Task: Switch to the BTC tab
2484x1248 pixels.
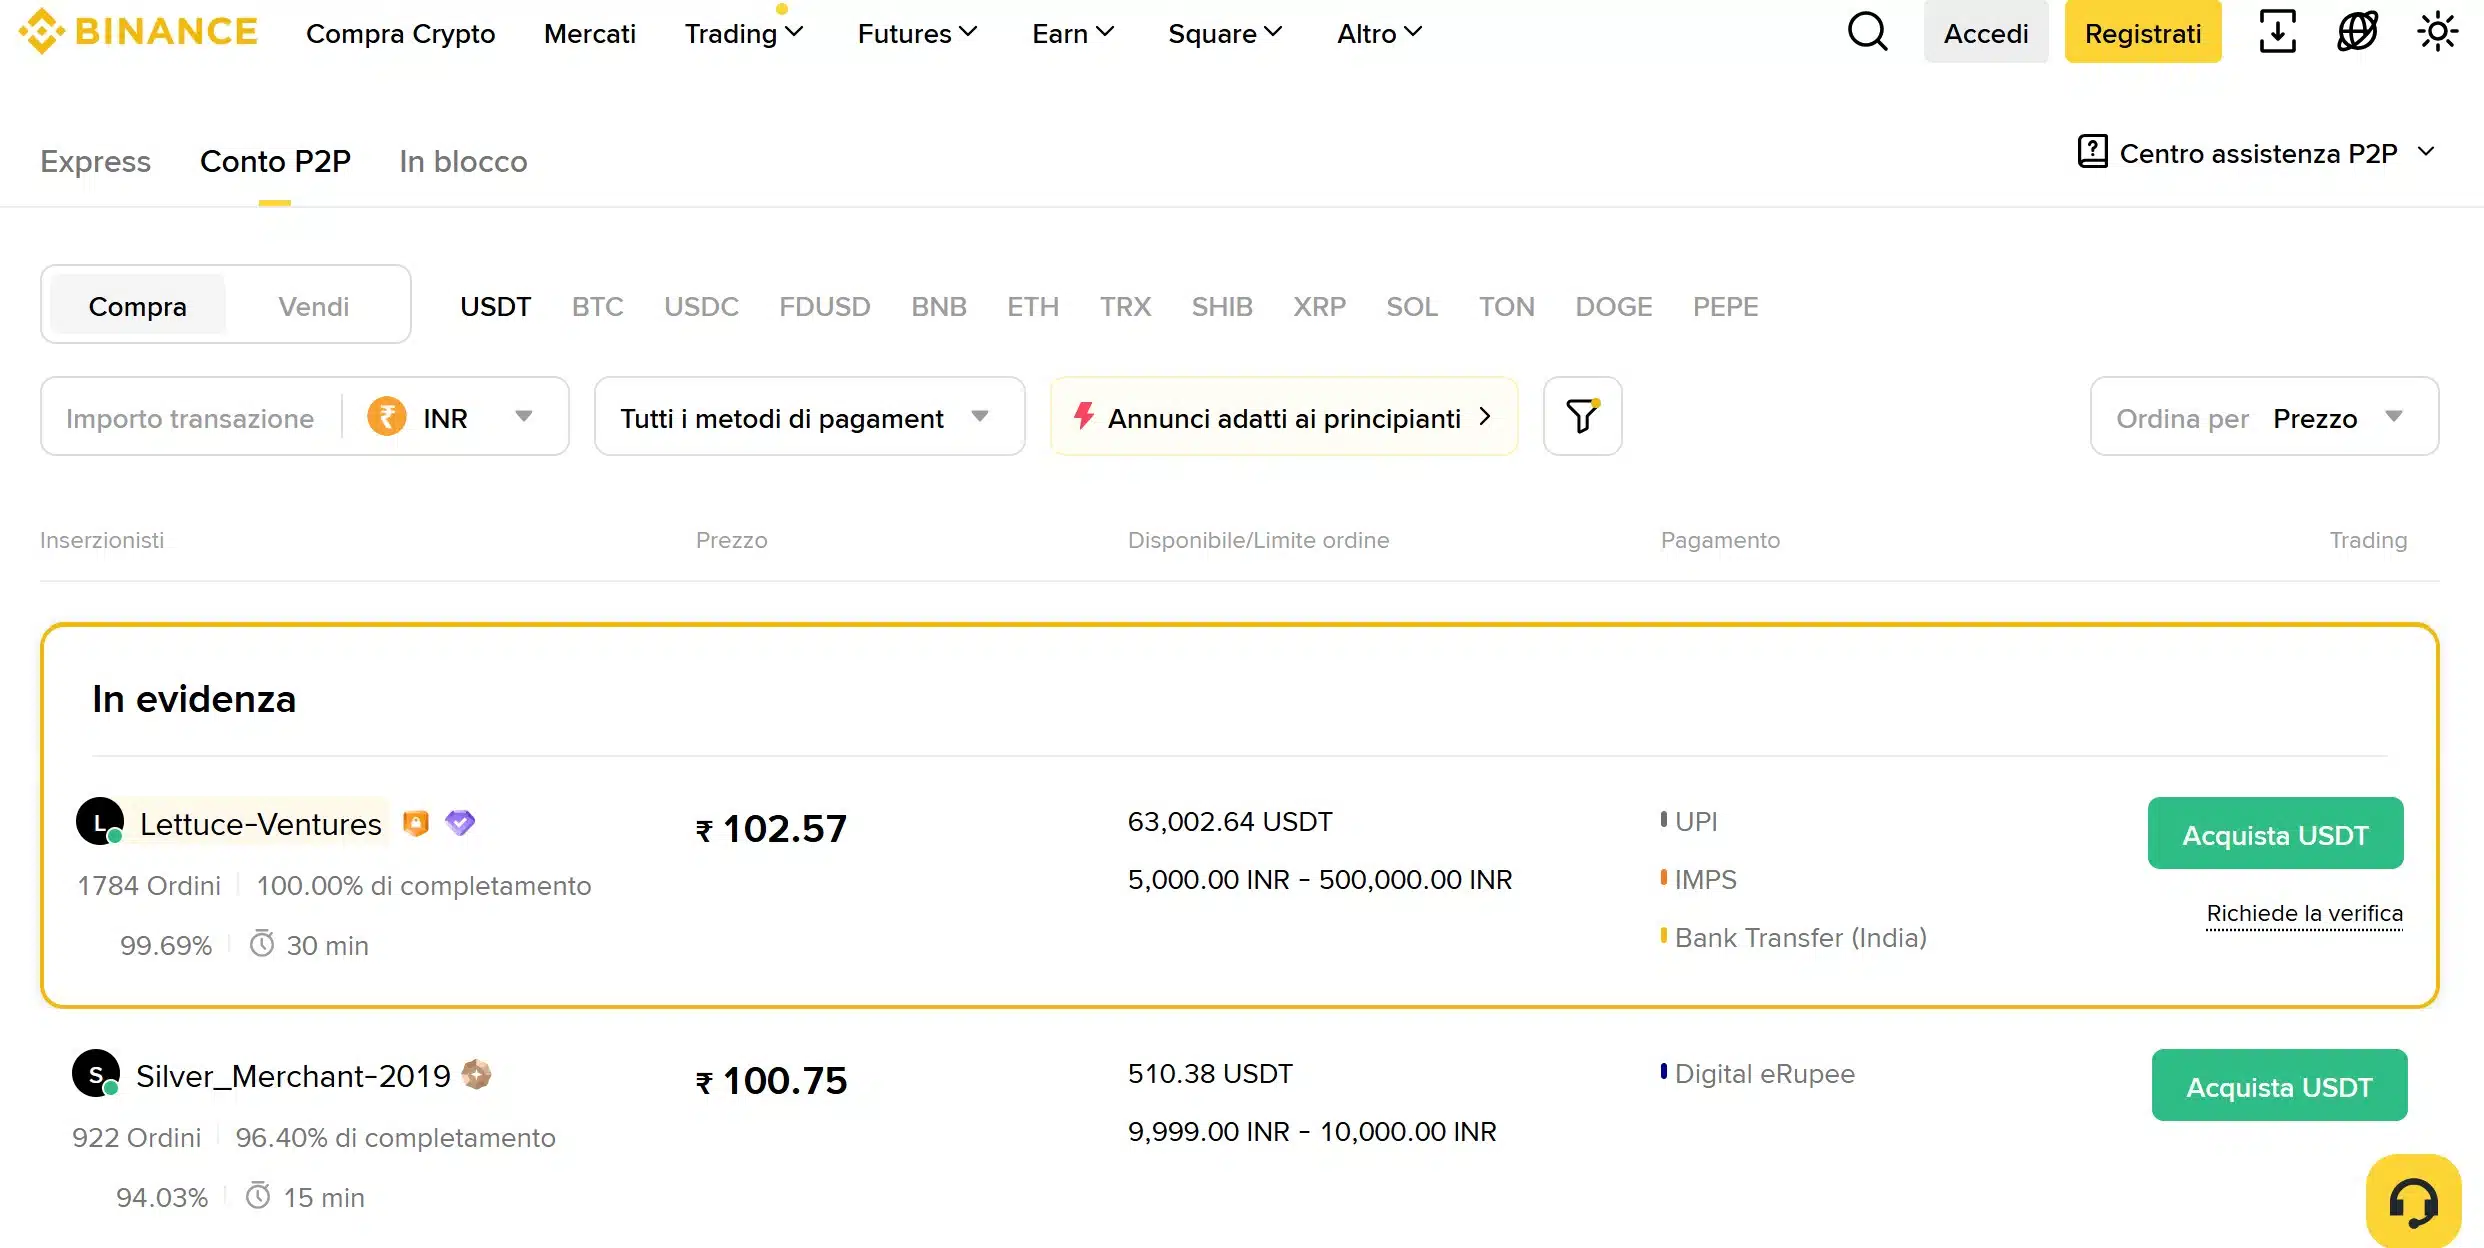Action: click(597, 306)
